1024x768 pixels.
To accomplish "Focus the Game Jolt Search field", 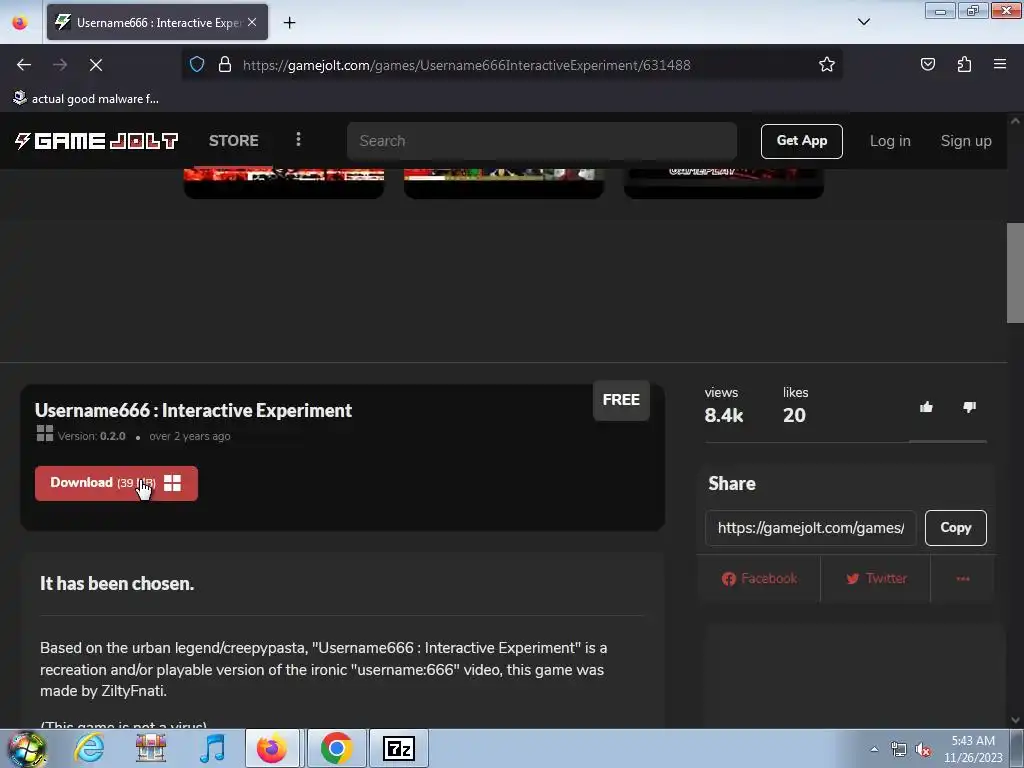I will (x=541, y=140).
